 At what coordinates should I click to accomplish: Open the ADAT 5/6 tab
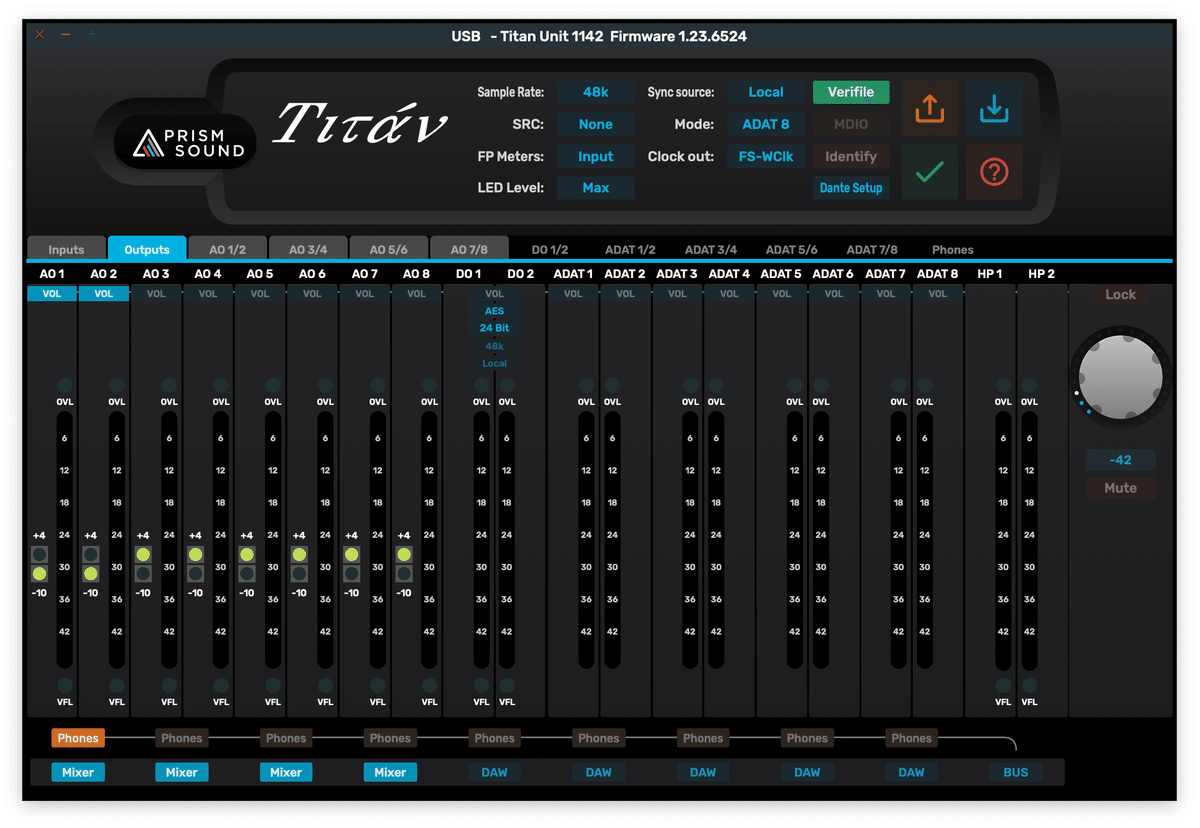791,250
